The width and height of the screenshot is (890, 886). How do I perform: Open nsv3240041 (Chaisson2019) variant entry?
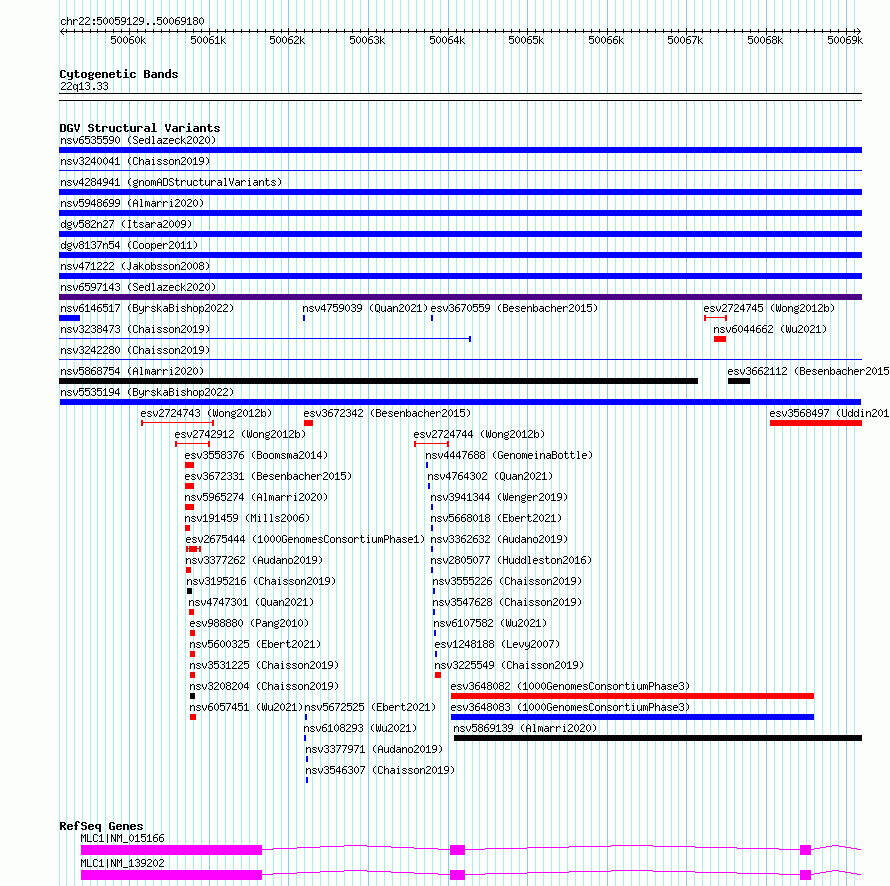[135, 161]
